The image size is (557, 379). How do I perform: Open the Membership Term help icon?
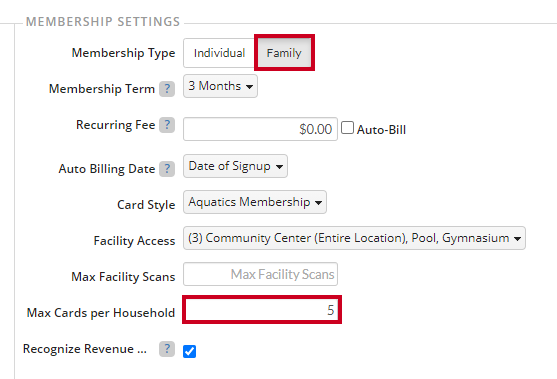pyautogui.click(x=167, y=88)
